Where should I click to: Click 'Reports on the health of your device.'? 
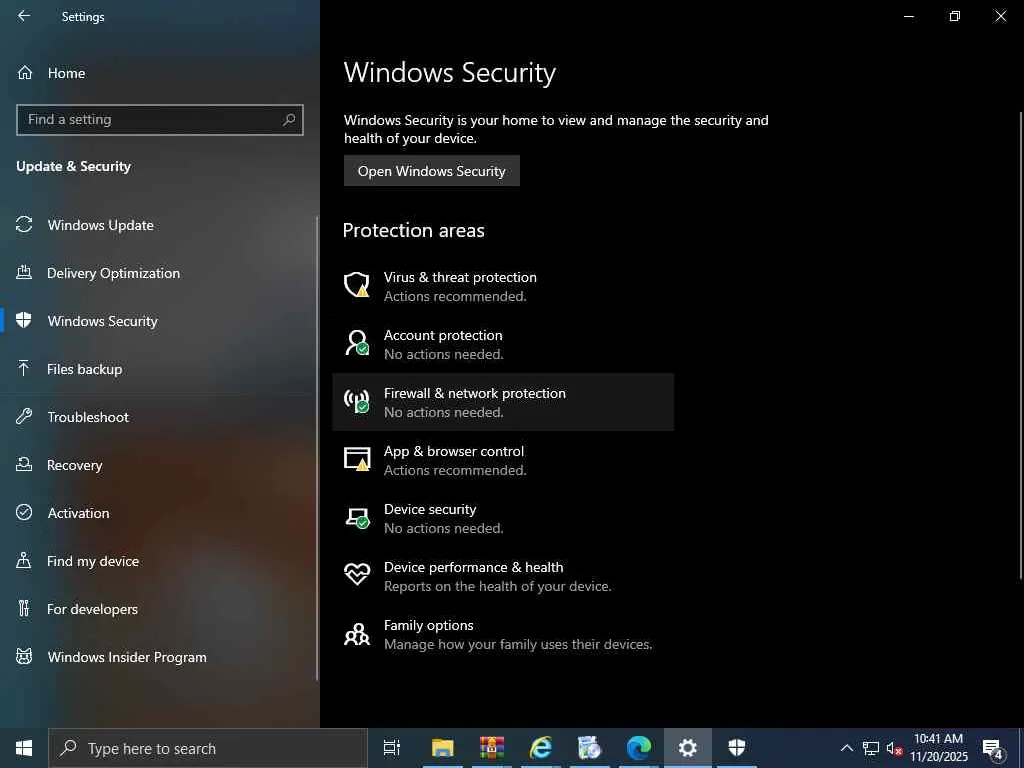click(498, 586)
